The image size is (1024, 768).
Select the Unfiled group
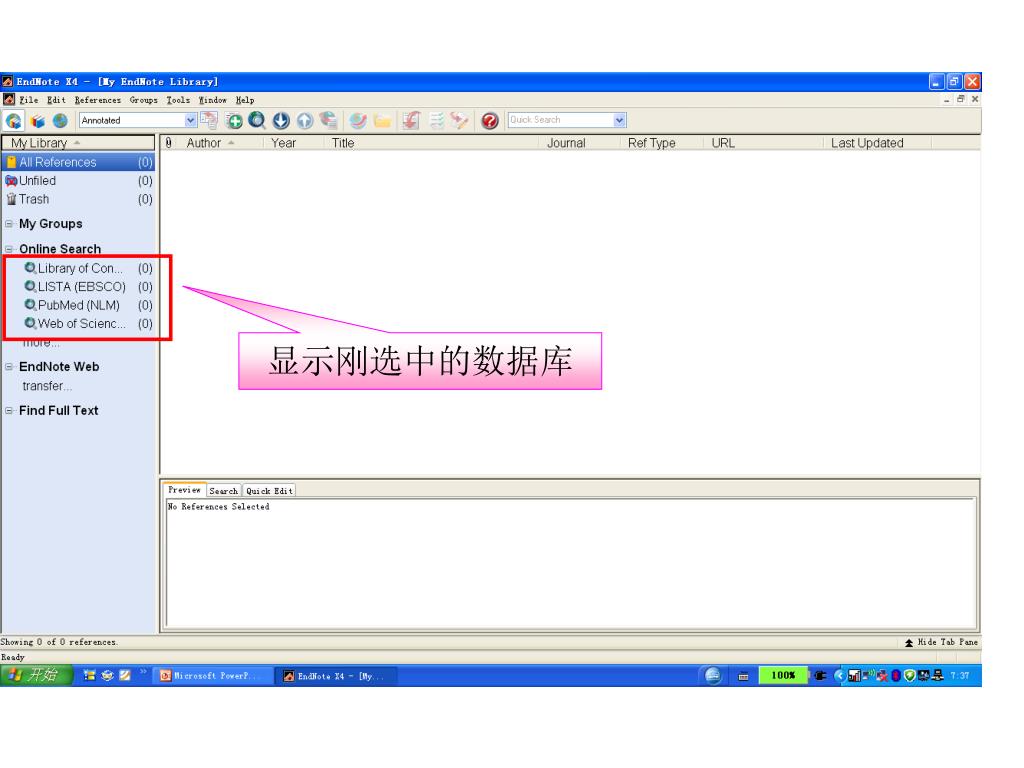point(78,181)
